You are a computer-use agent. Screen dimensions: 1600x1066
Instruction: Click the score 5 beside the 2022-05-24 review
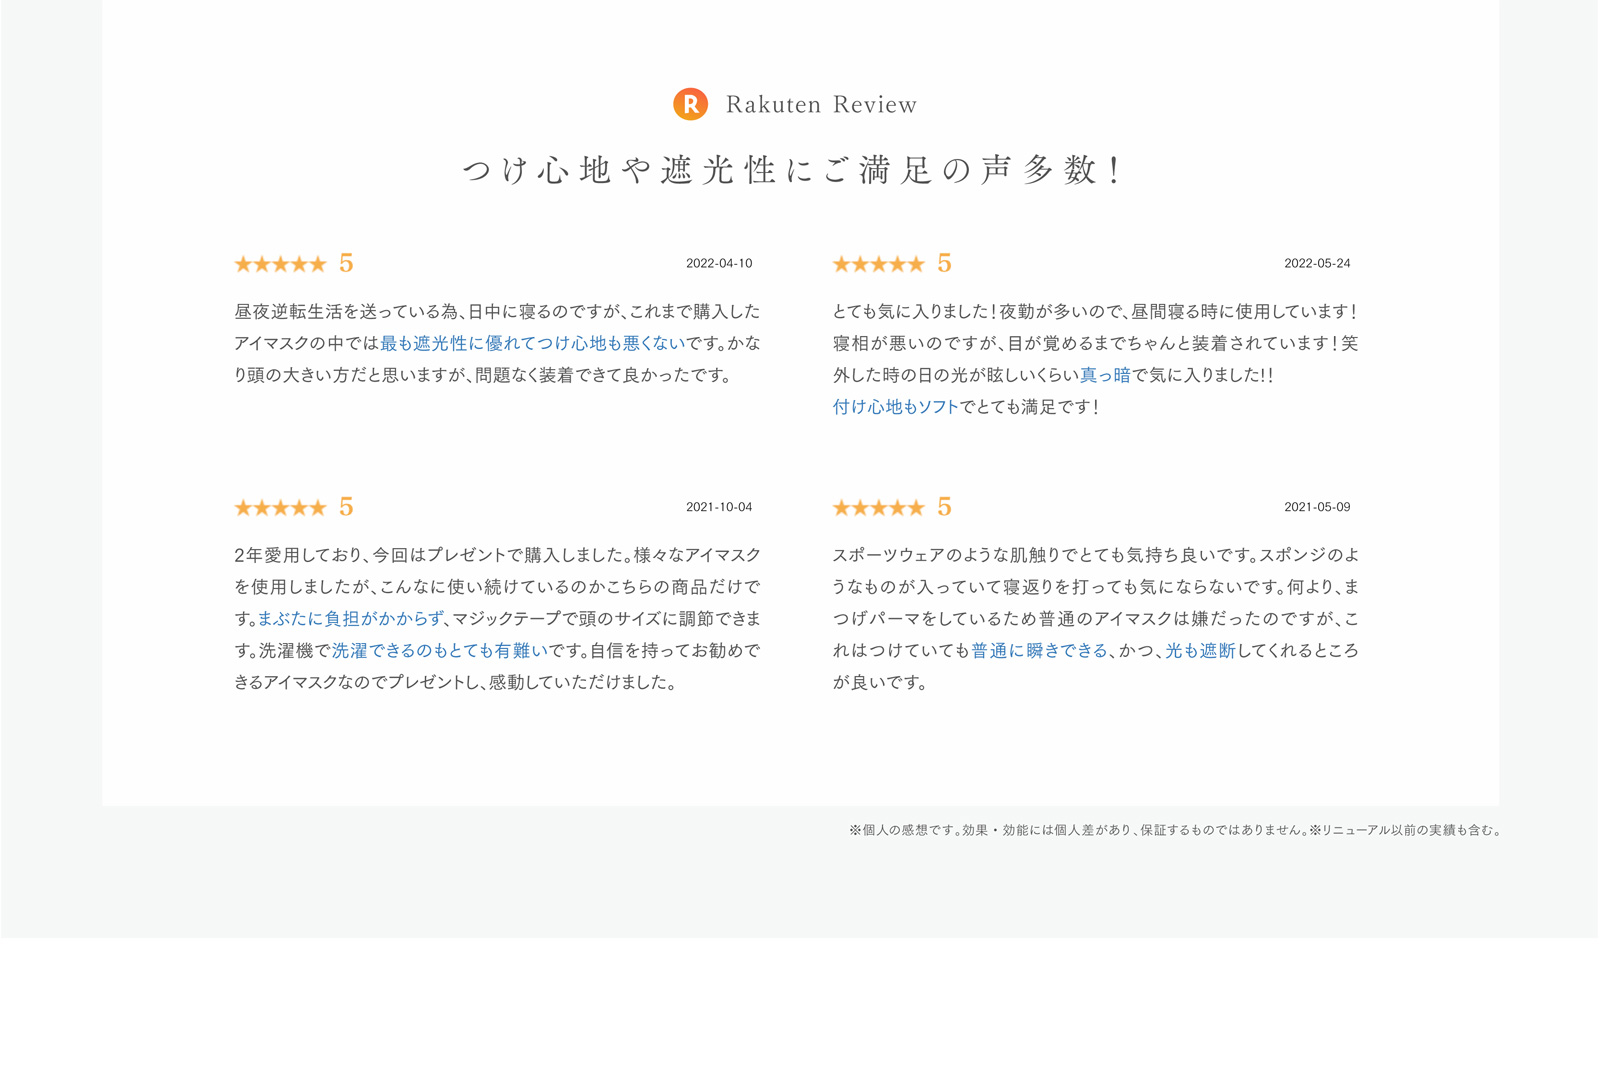click(944, 263)
